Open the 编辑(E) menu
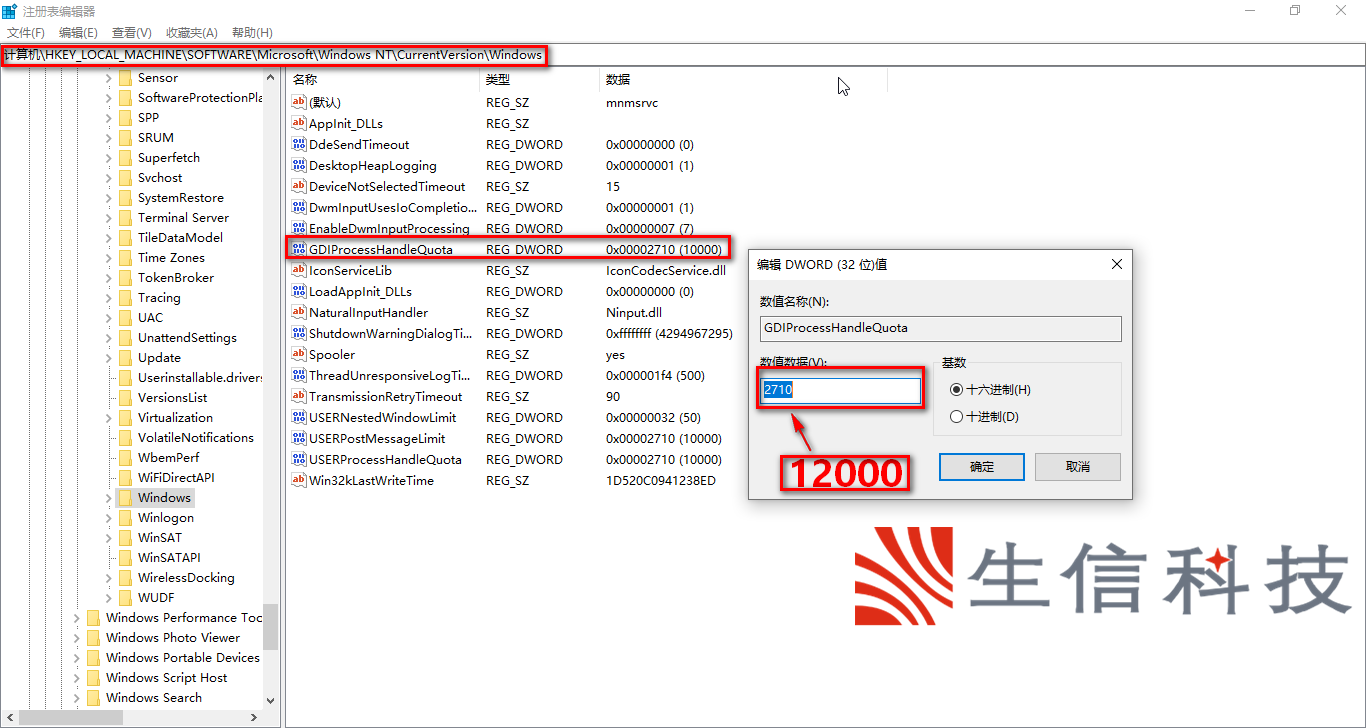 (77, 32)
